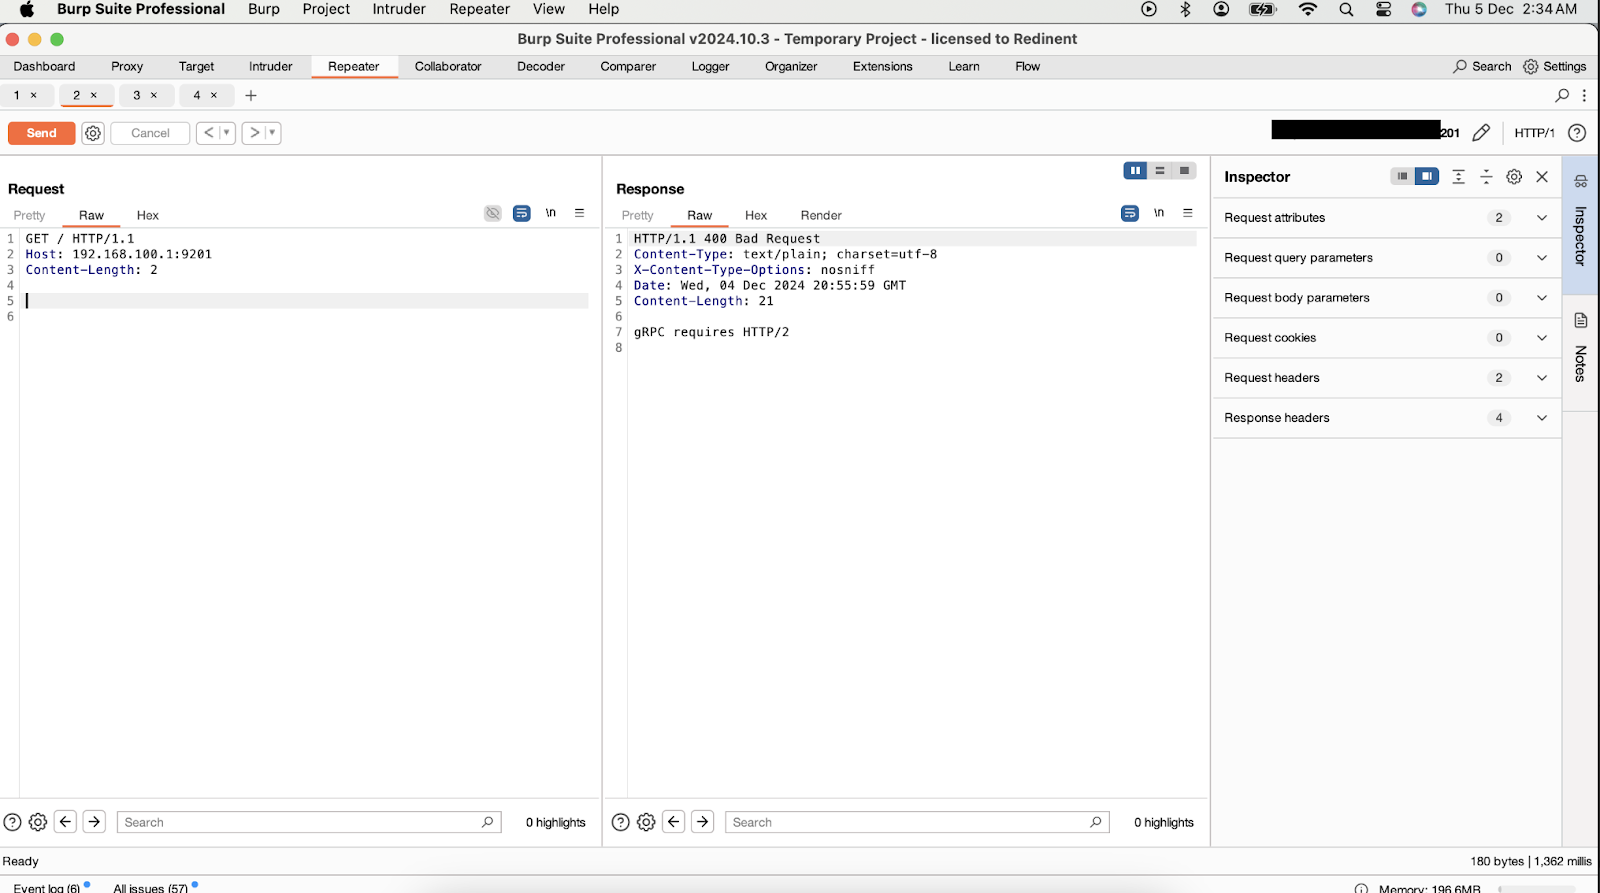Expand Request attributes section

1542,218
